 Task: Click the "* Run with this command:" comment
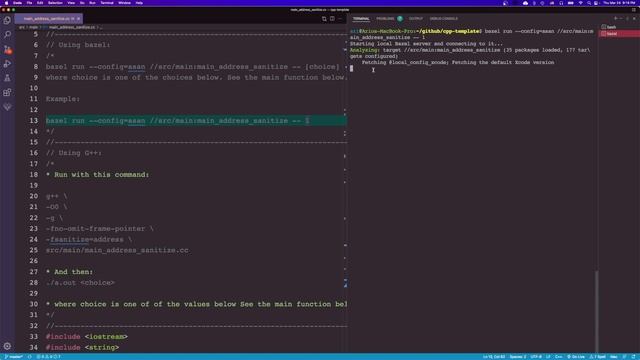click(98, 174)
